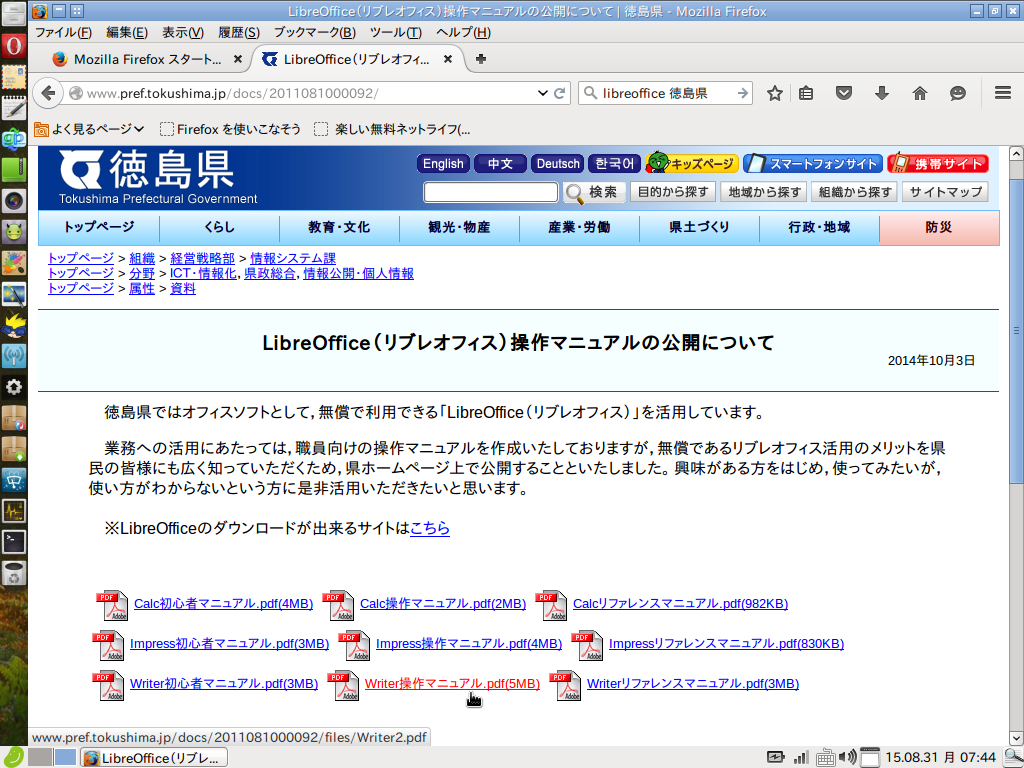Switch site language to Deutsch
The height and width of the screenshot is (768, 1024).
(558, 164)
